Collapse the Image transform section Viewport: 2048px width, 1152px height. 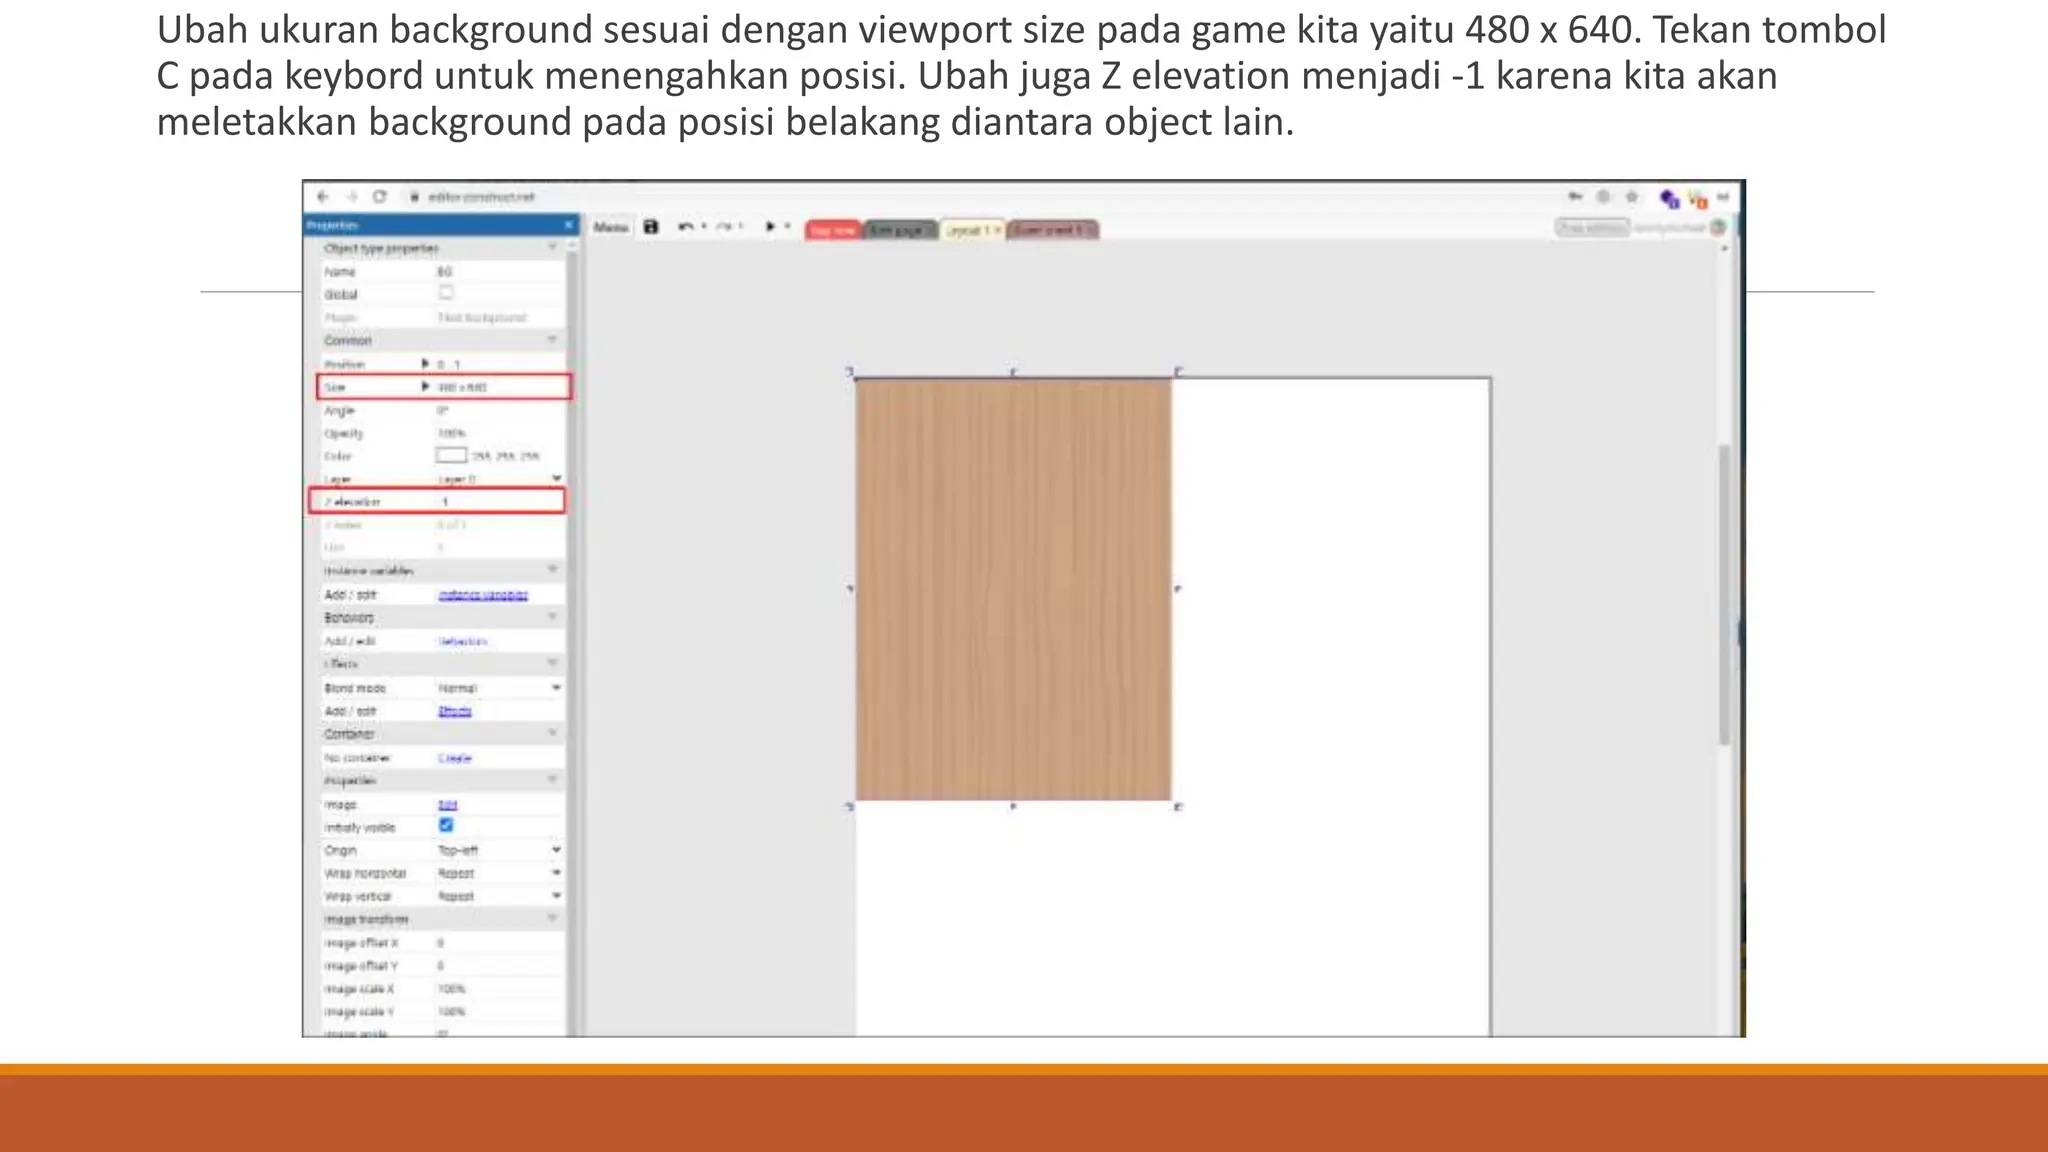552,918
